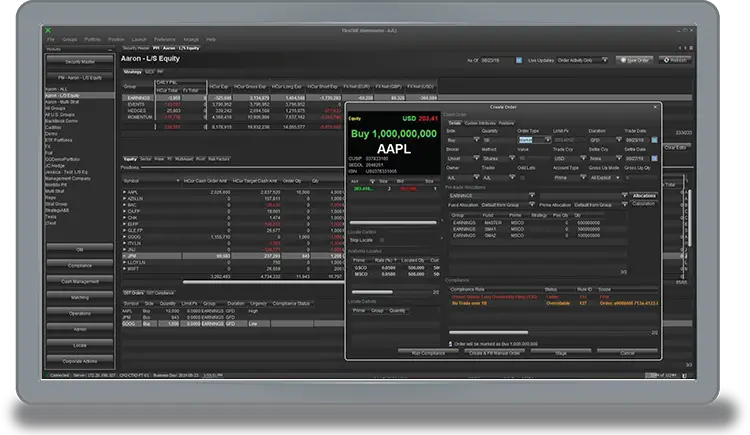
Task: Click the Symbol column sort arrow
Action: (177, 181)
